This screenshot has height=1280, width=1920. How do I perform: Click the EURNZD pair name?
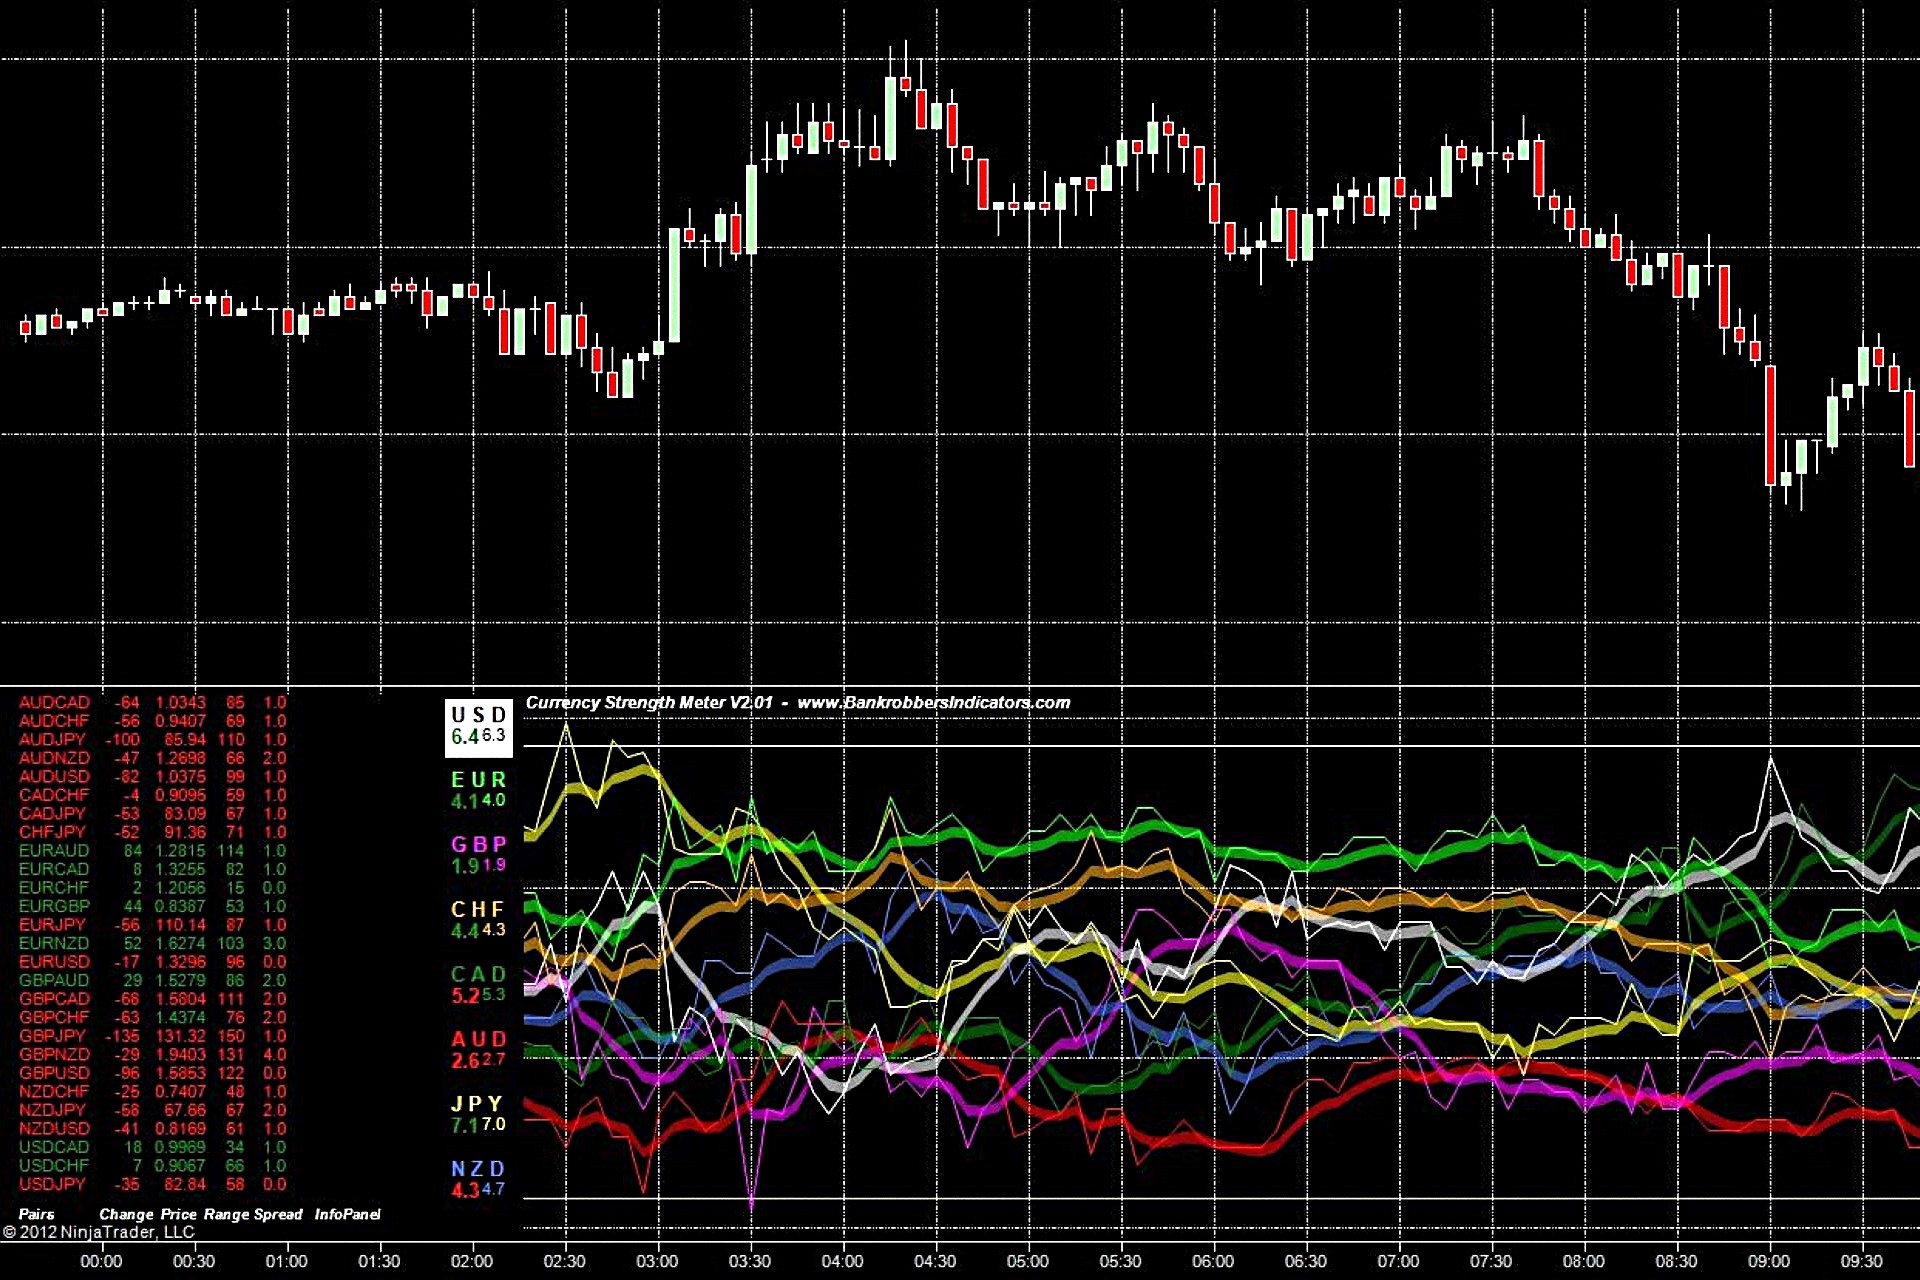click(54, 943)
